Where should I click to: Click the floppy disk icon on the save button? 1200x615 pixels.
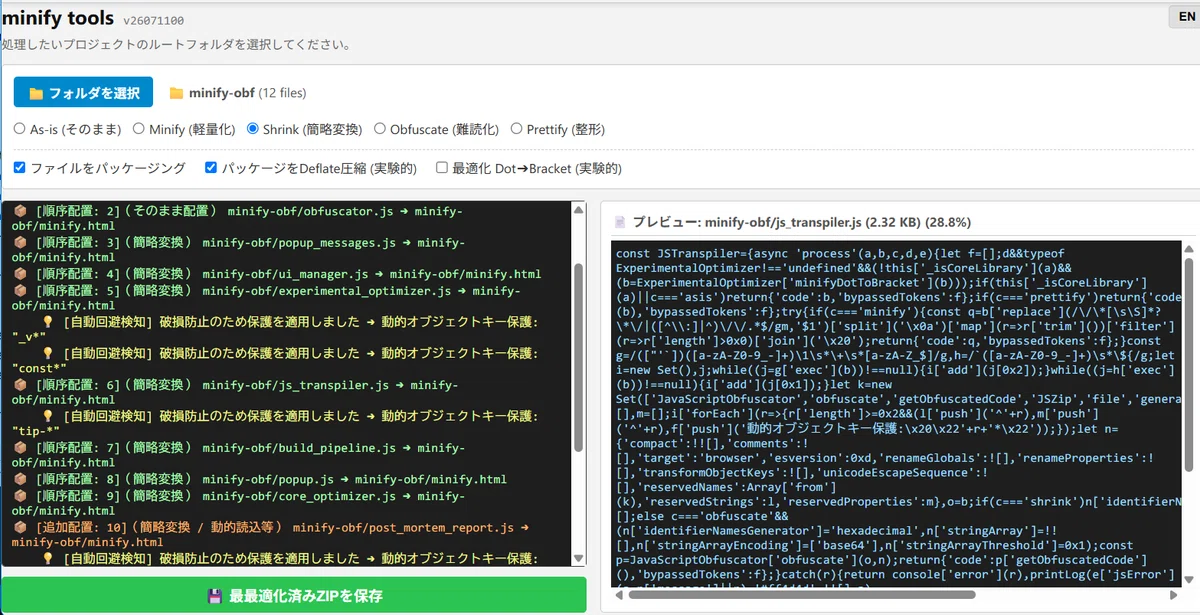point(214,596)
